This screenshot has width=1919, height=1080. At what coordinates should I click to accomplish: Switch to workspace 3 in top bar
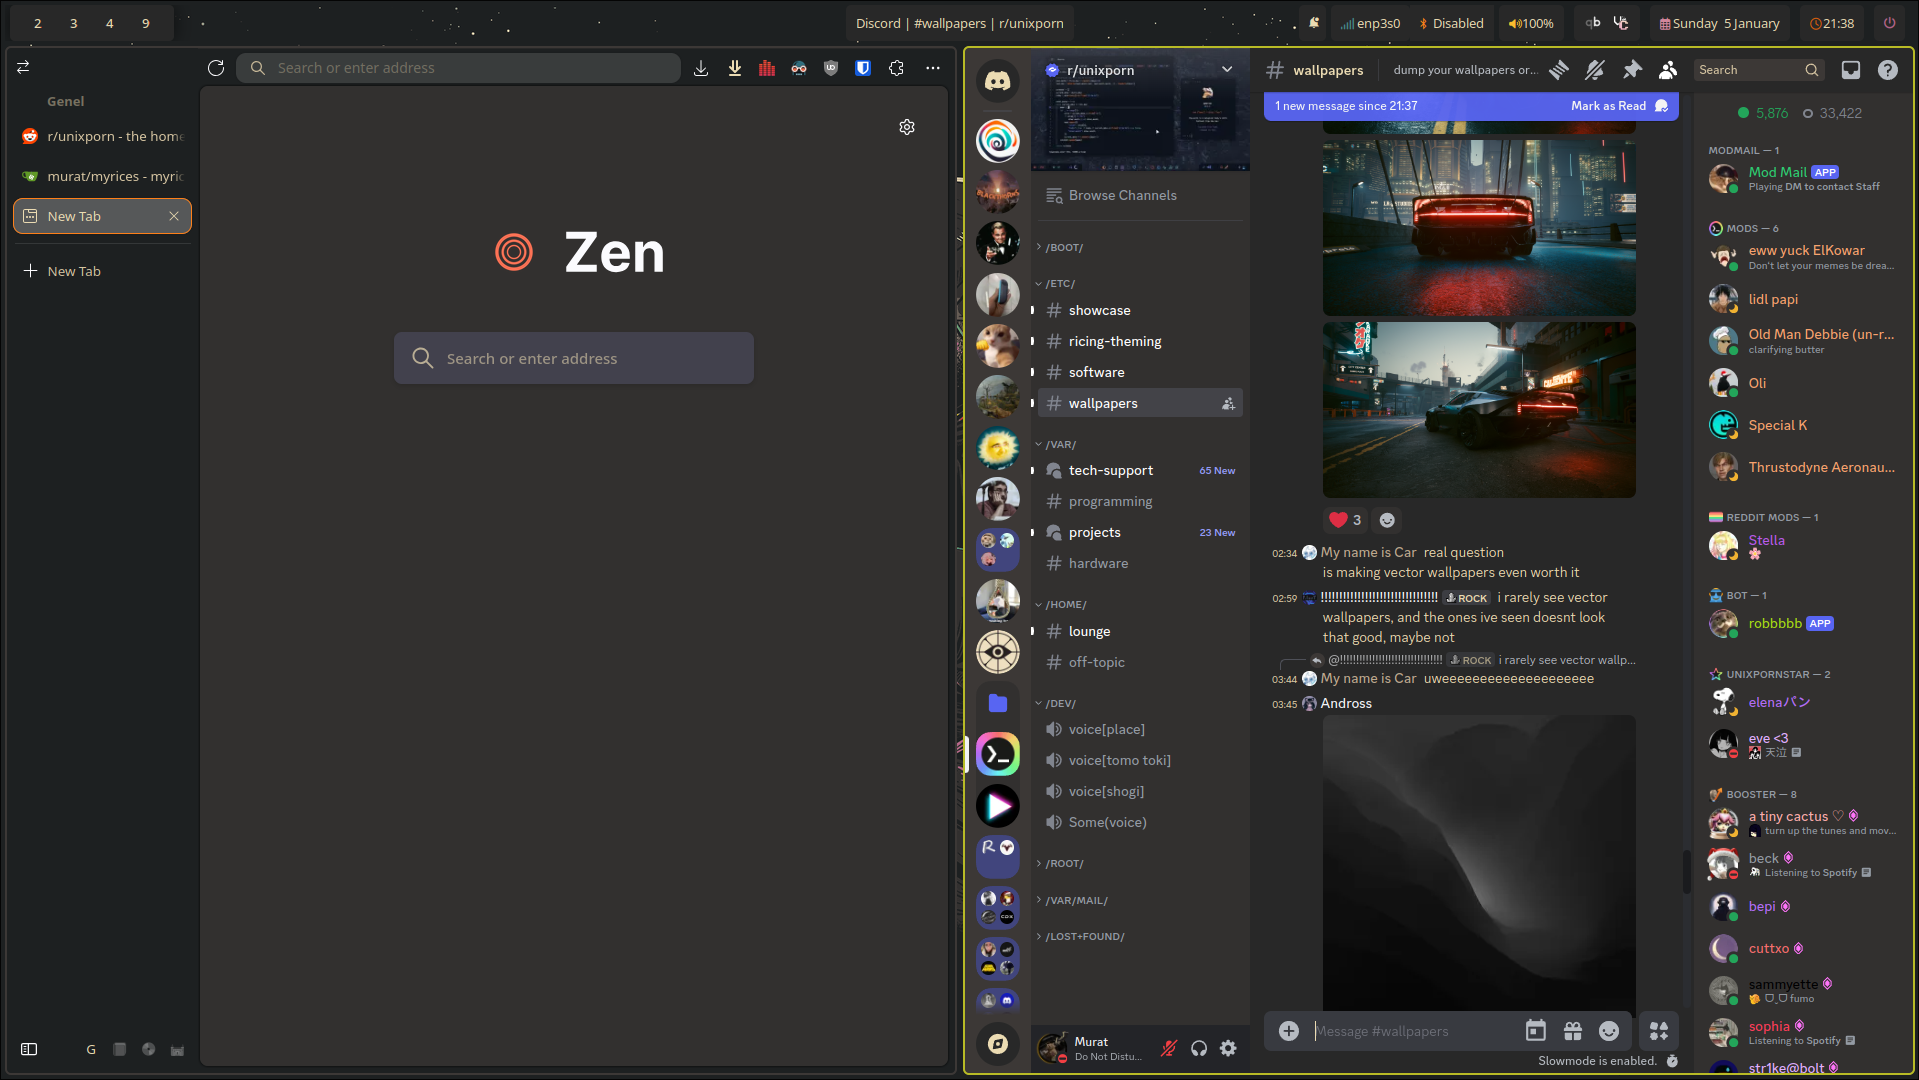pyautogui.click(x=73, y=23)
